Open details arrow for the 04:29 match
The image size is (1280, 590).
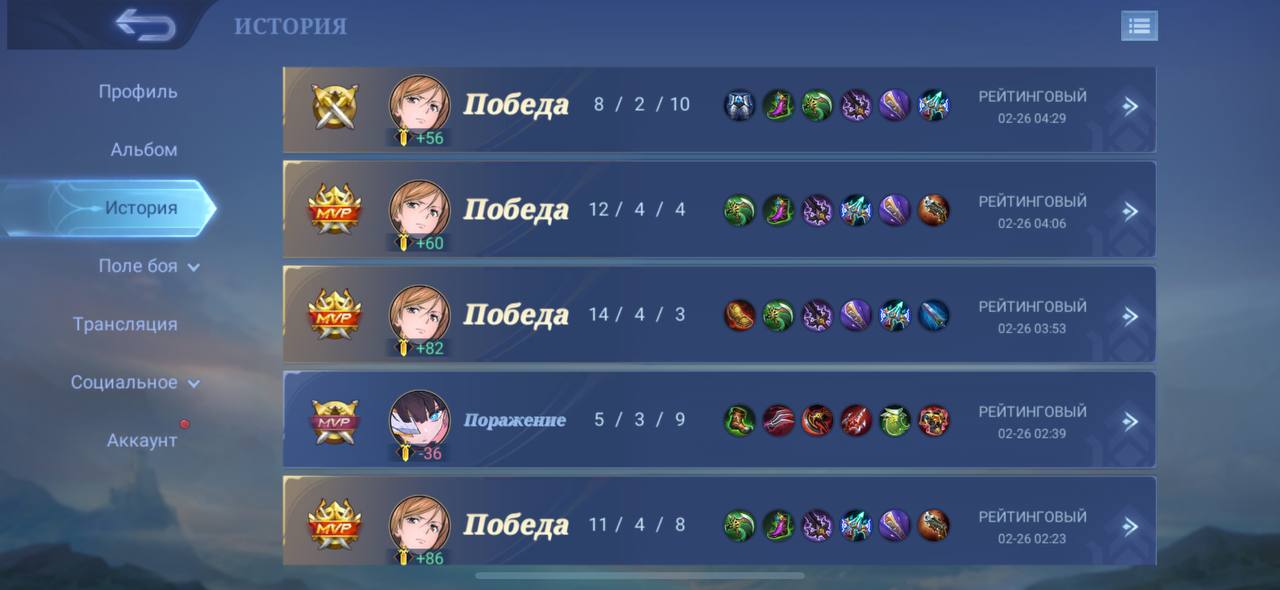[x=1130, y=106]
